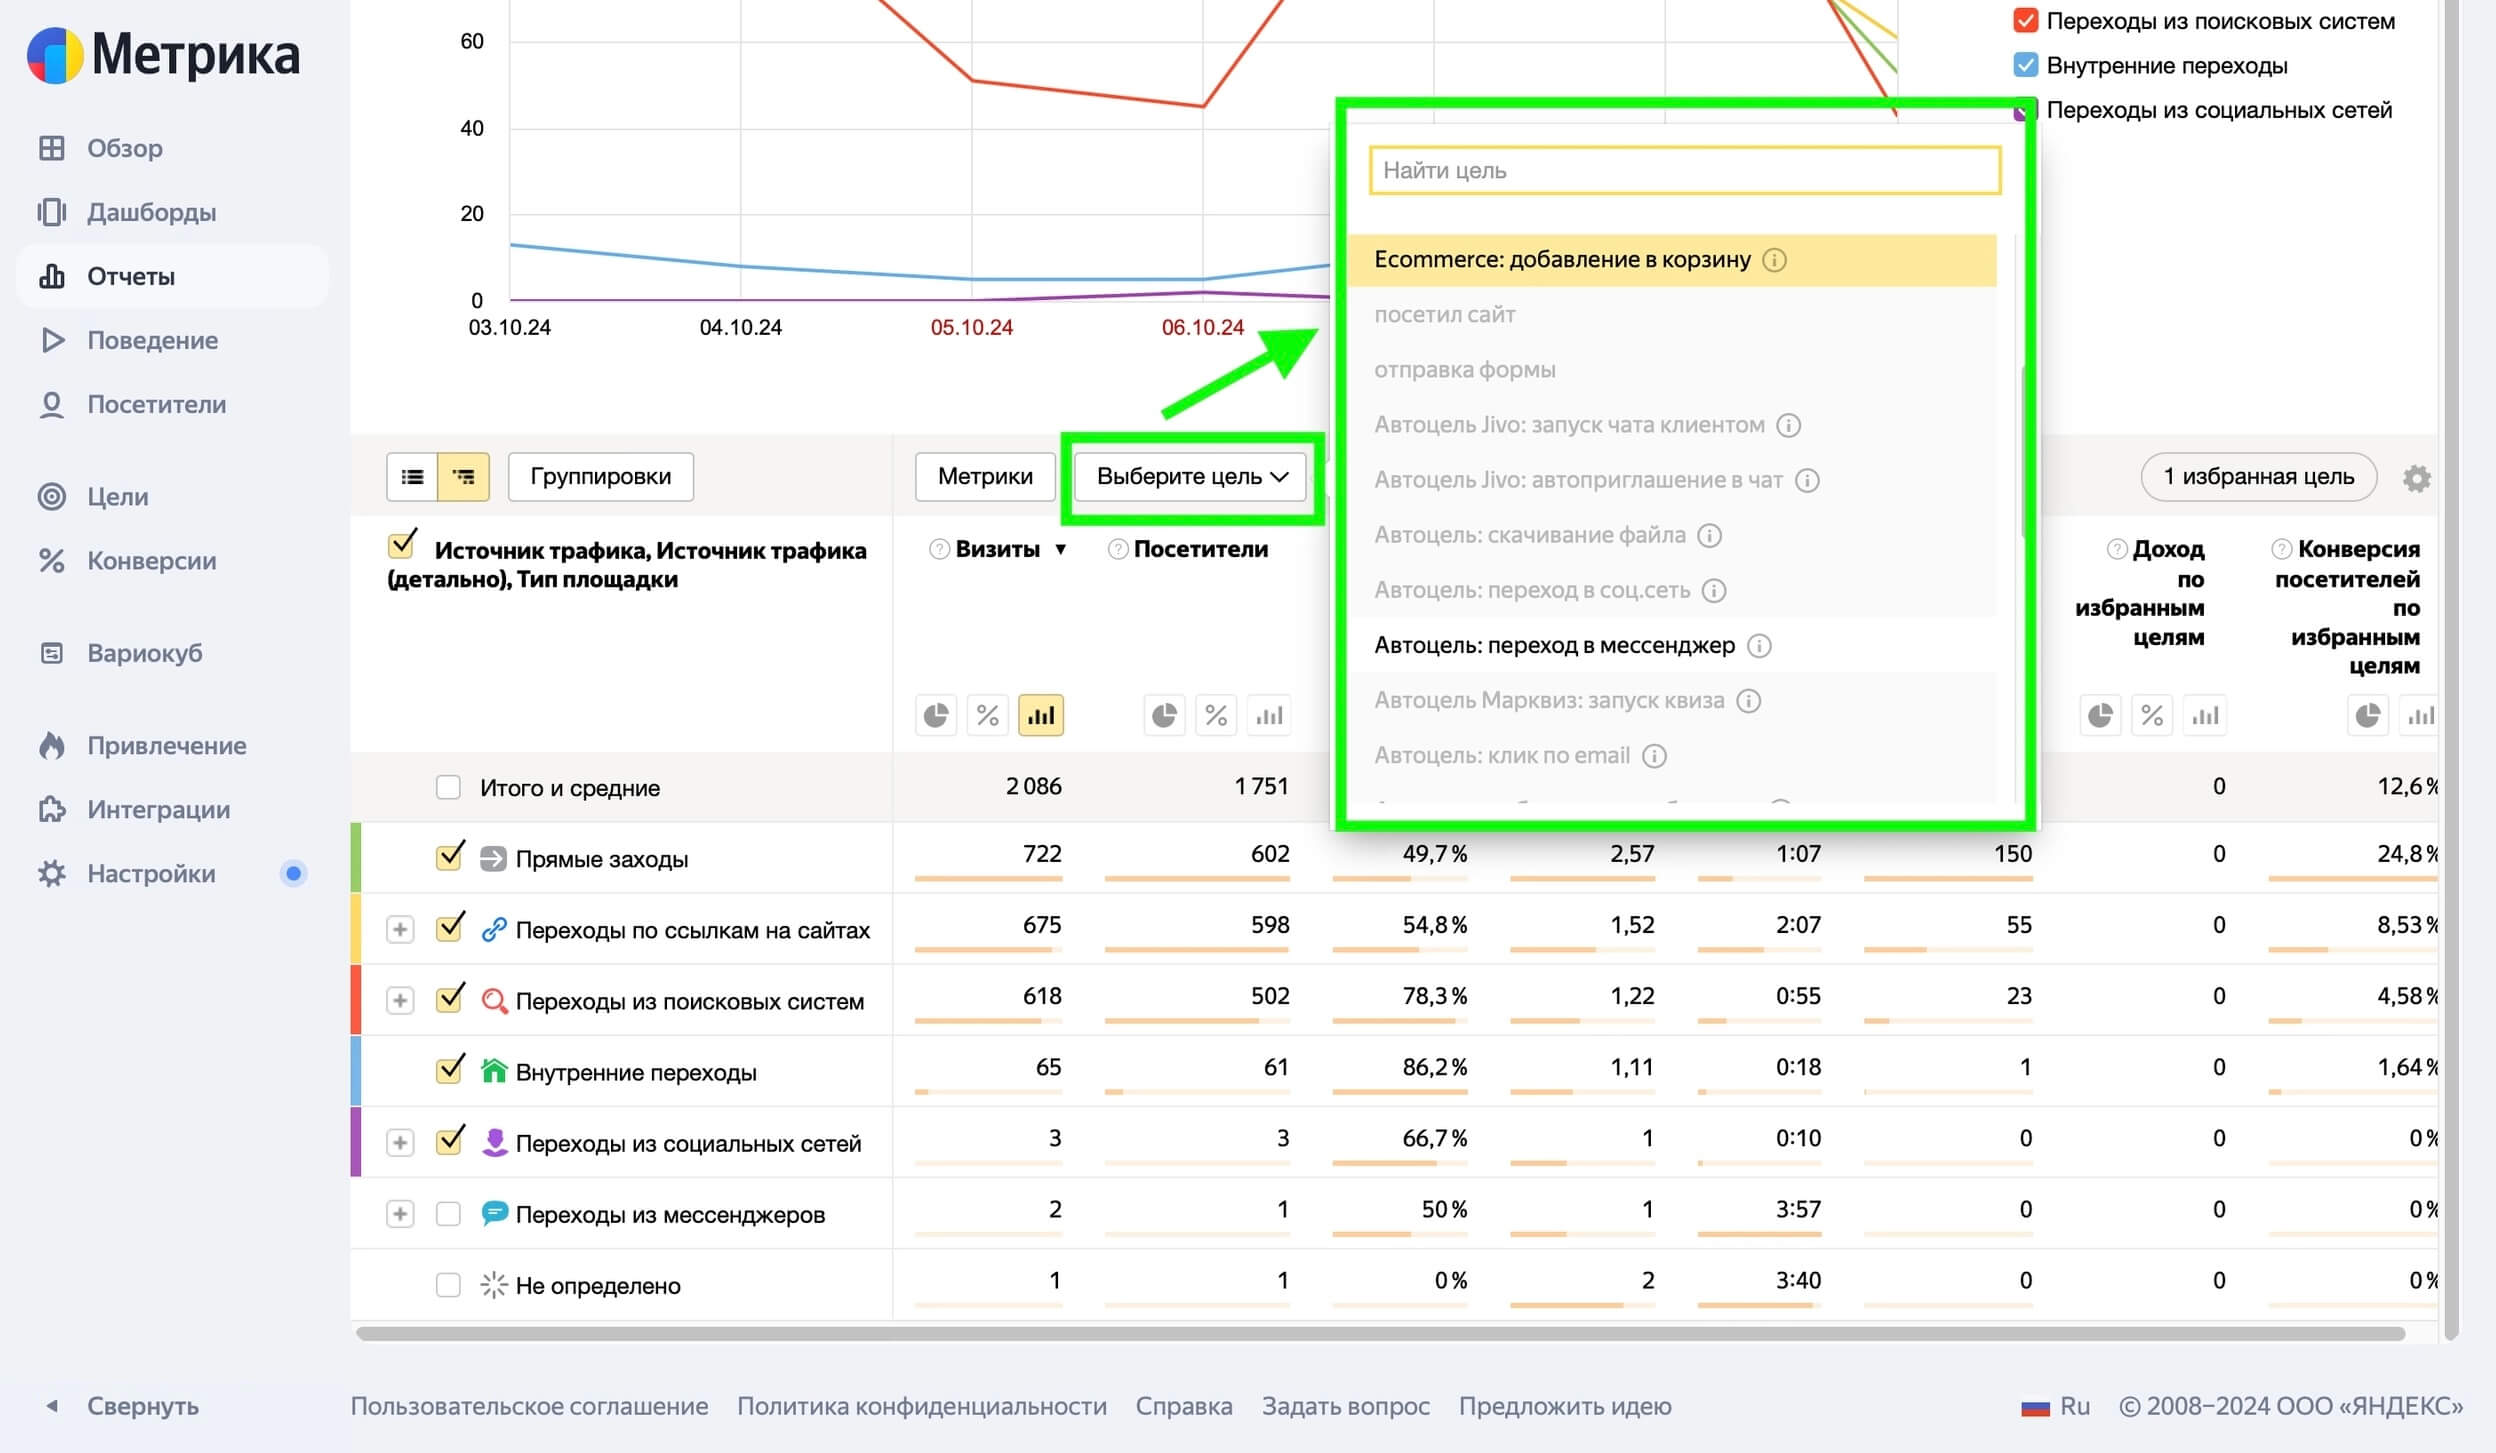The width and height of the screenshot is (2496, 1453).
Task: Sort by Визиты column arrow
Action: point(1061,549)
